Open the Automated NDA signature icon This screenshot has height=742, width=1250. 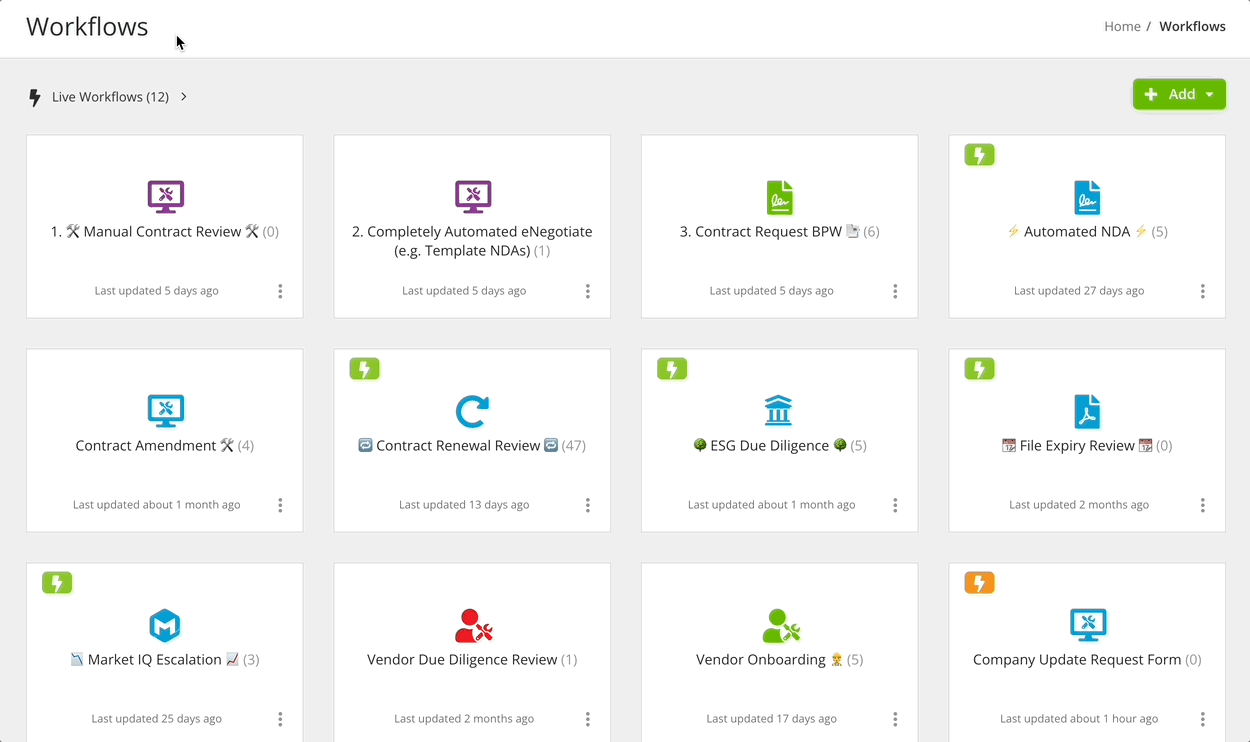point(1086,196)
